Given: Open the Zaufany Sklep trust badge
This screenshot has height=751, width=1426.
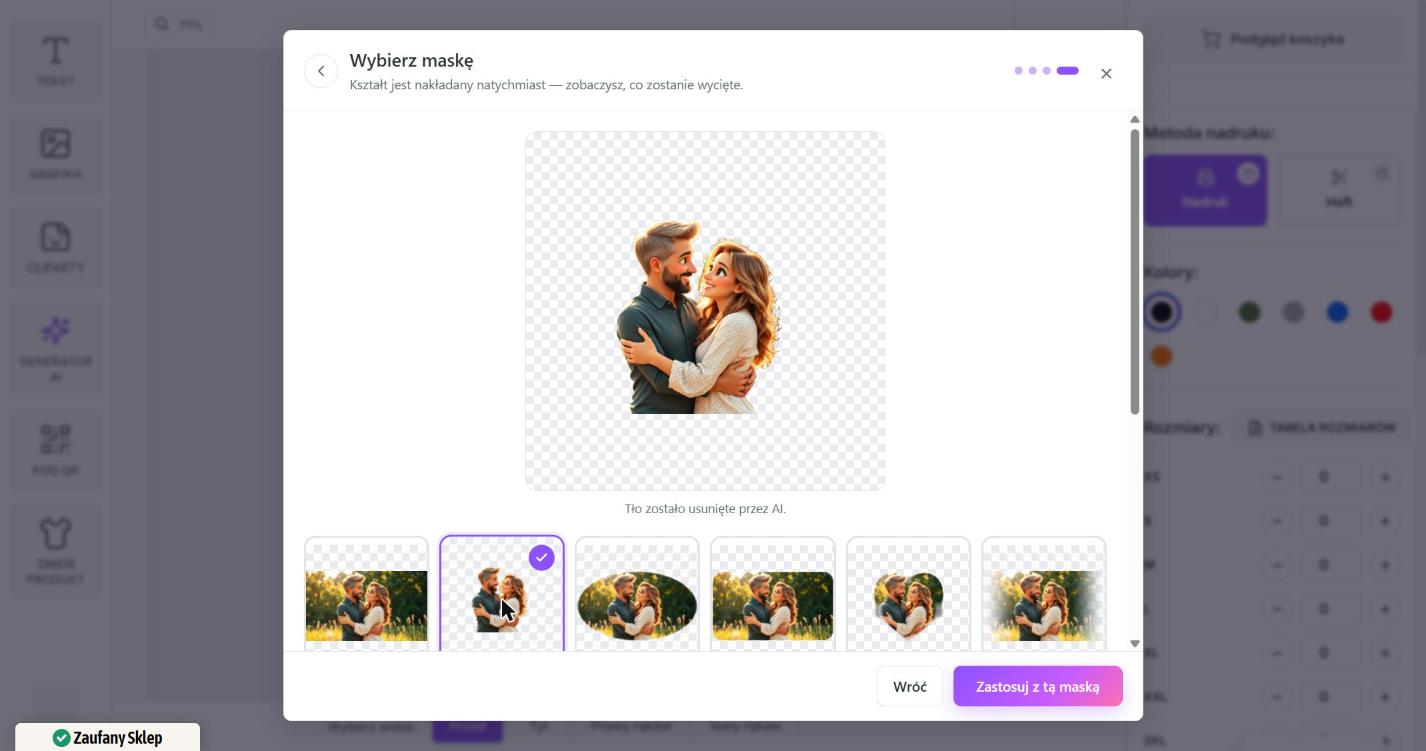Looking at the screenshot, I should pos(108,738).
